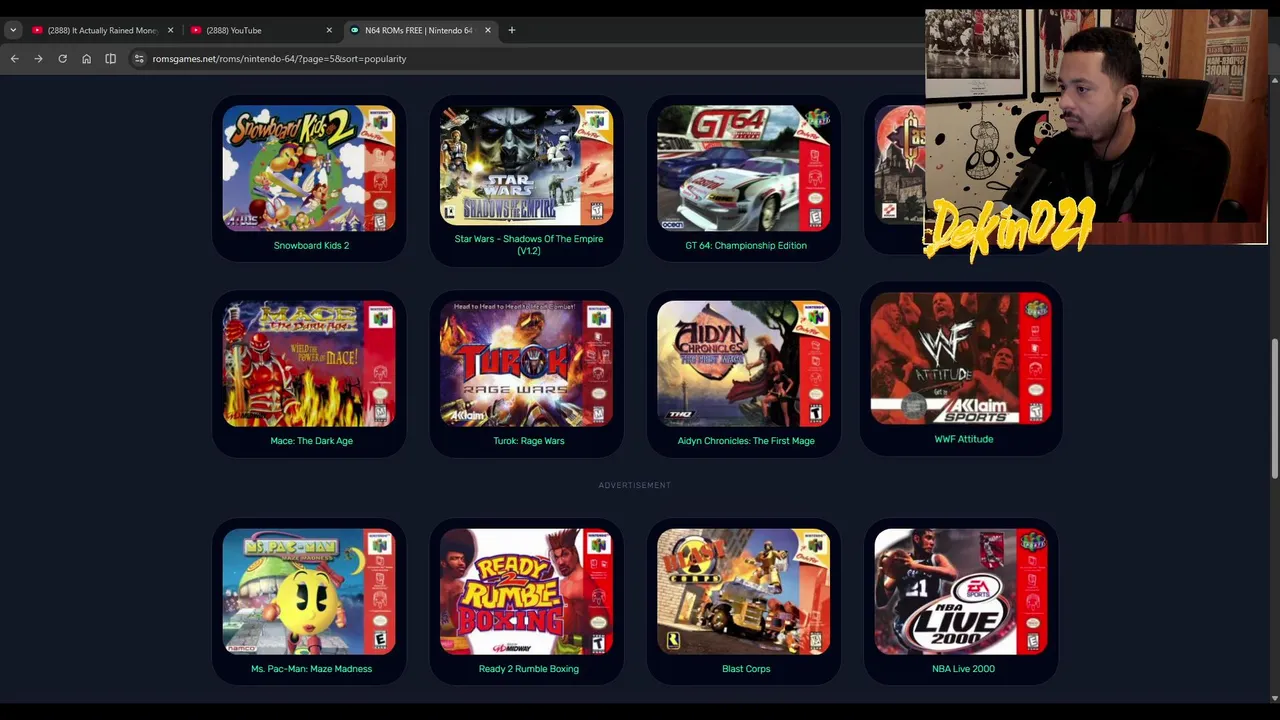Focus the romsgames.net address bar
Viewport: 1280px width, 720px height.
pyautogui.click(x=530, y=59)
